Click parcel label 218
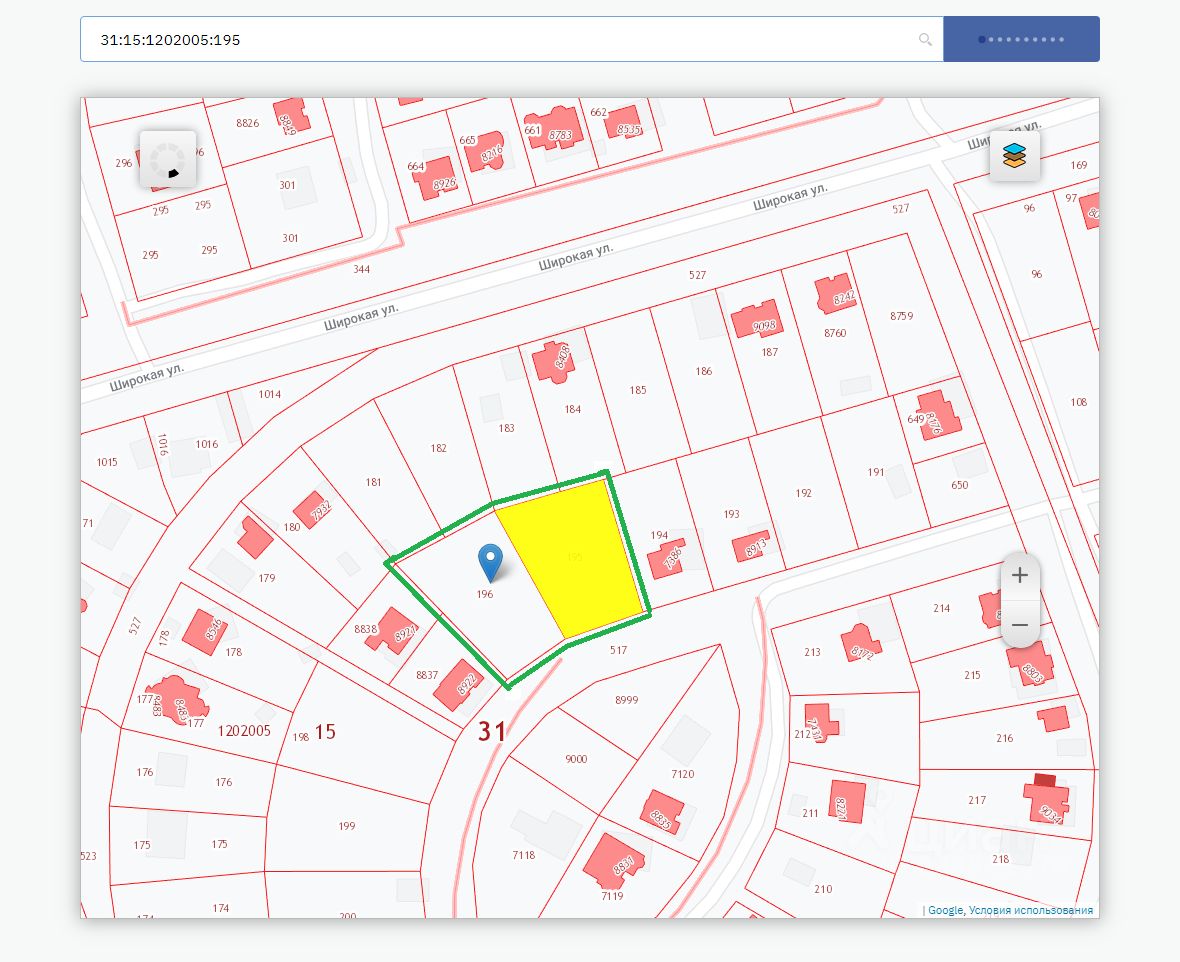 [x=1000, y=859]
